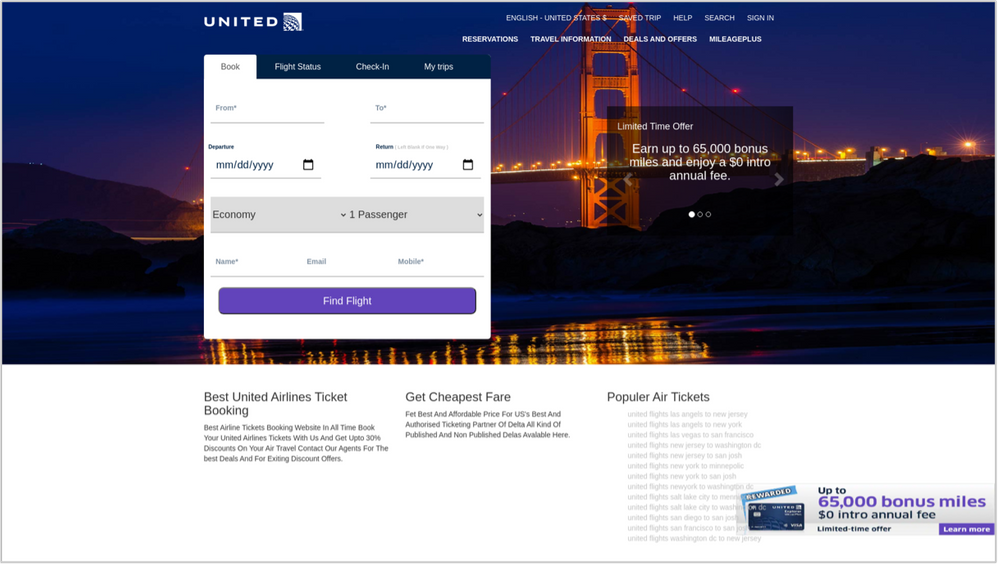Screen dimensions: 1000x566
Task: Open the Help link
Action: coord(682,18)
